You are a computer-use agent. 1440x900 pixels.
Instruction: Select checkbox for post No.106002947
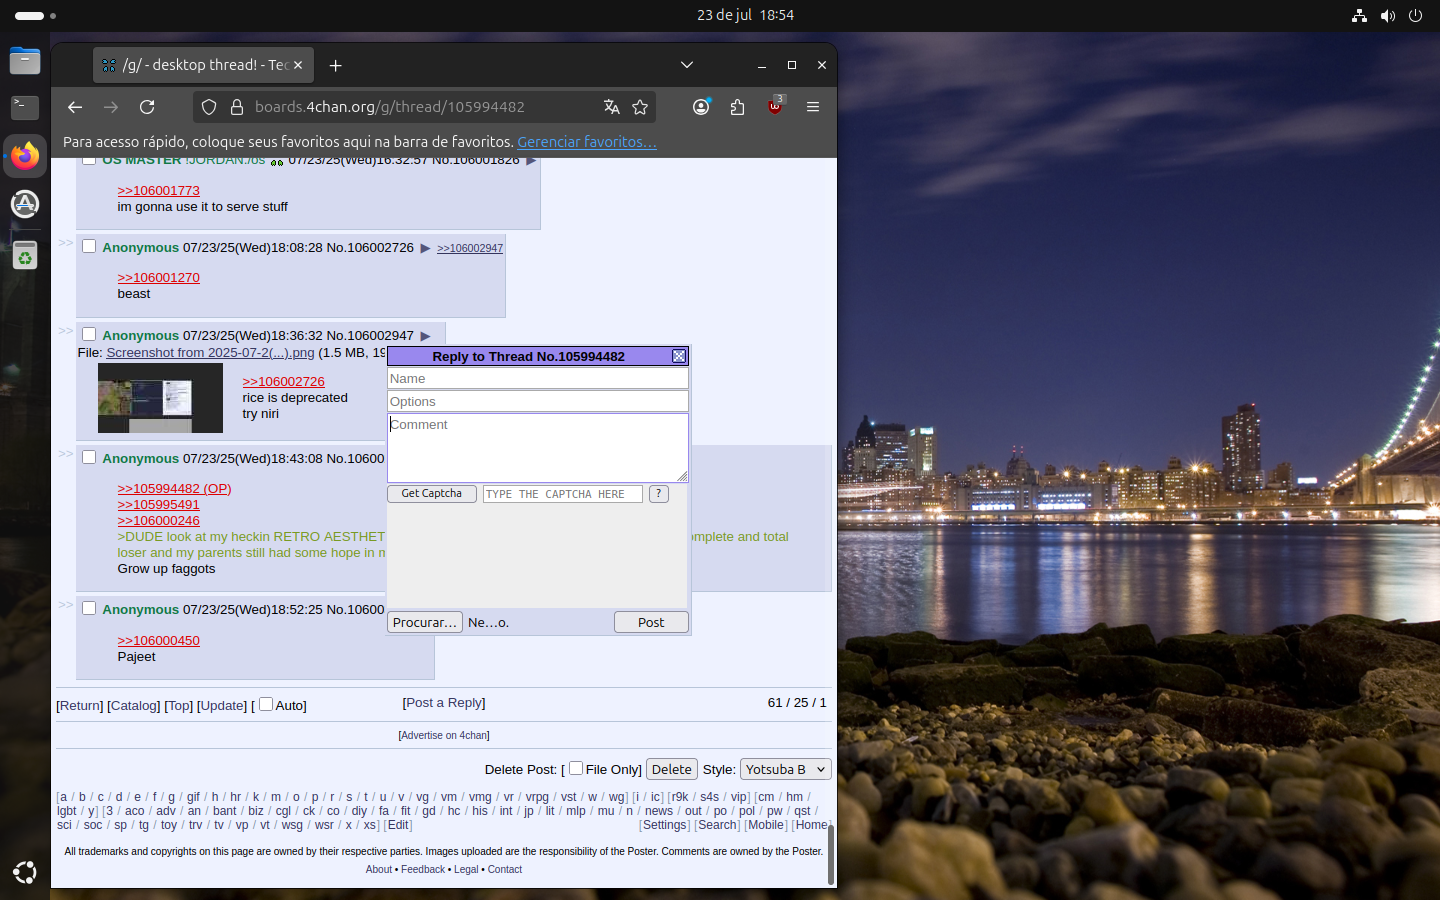point(89,334)
